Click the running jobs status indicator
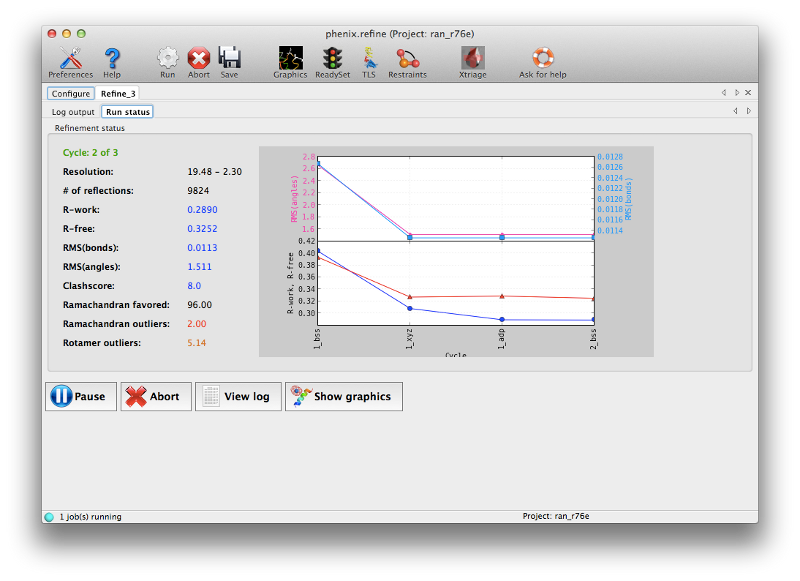The height and width of the screenshot is (581, 800). pos(49,516)
